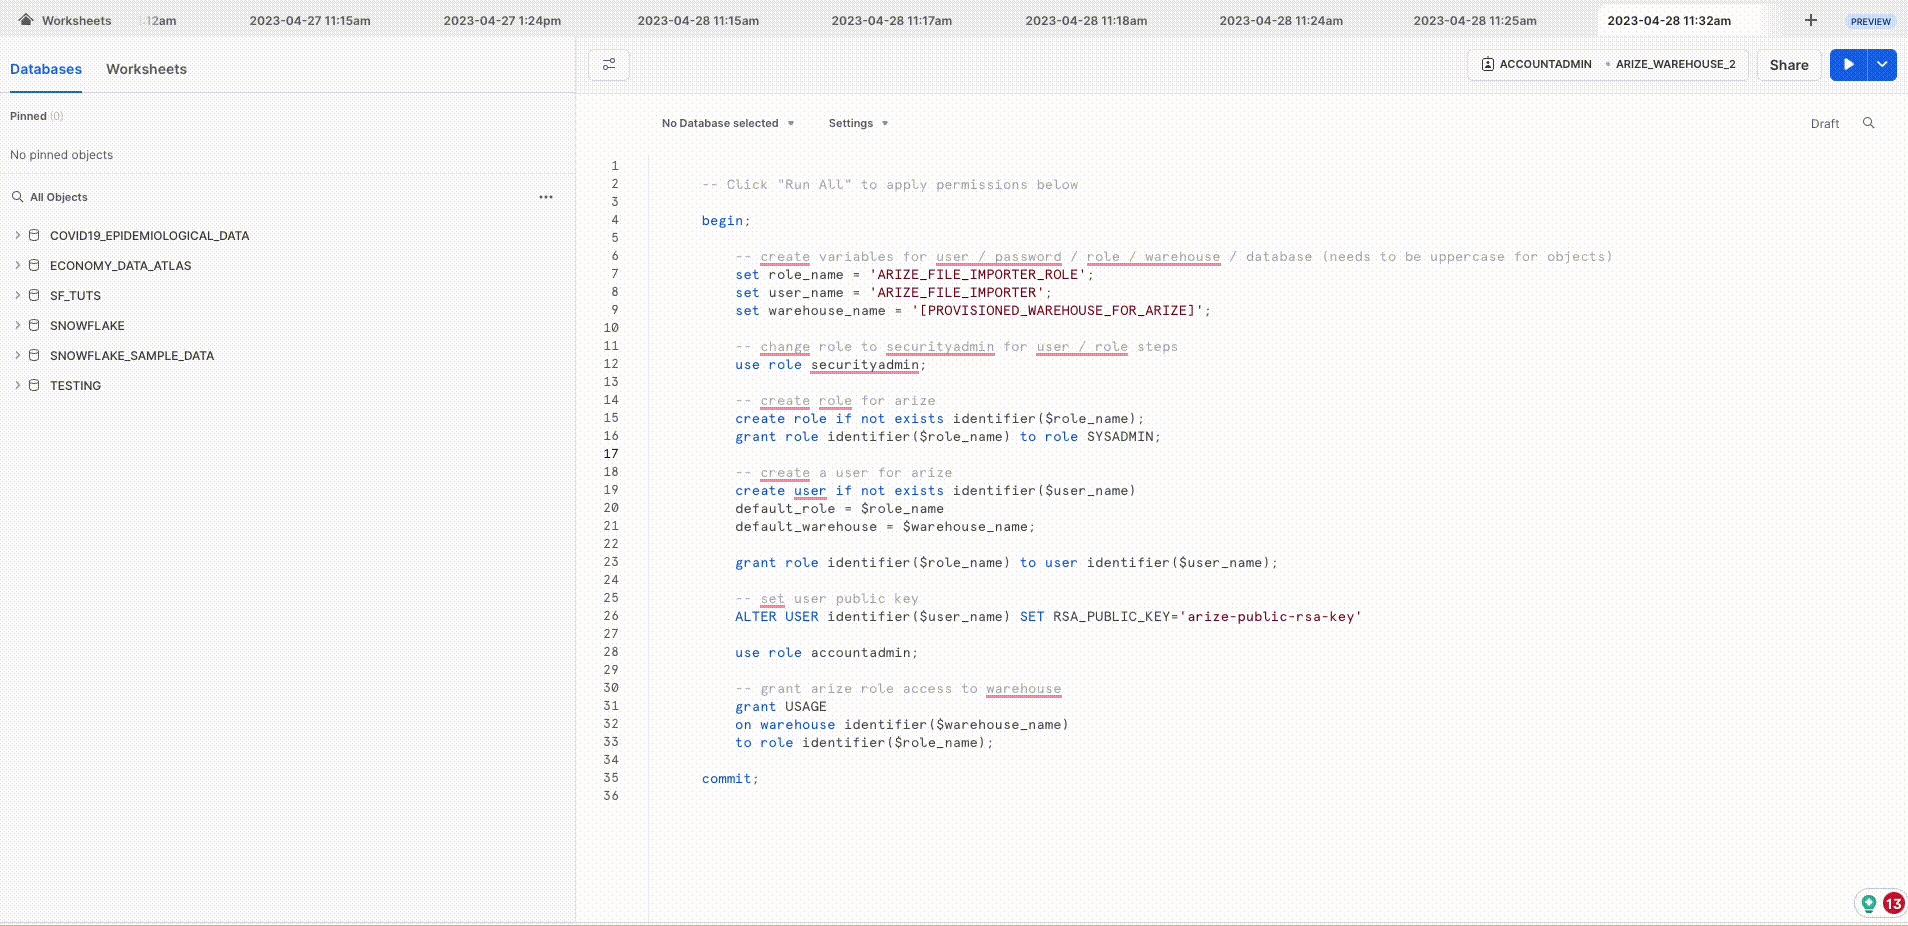Click the Share button
This screenshot has height=926, width=1908.
point(1789,65)
